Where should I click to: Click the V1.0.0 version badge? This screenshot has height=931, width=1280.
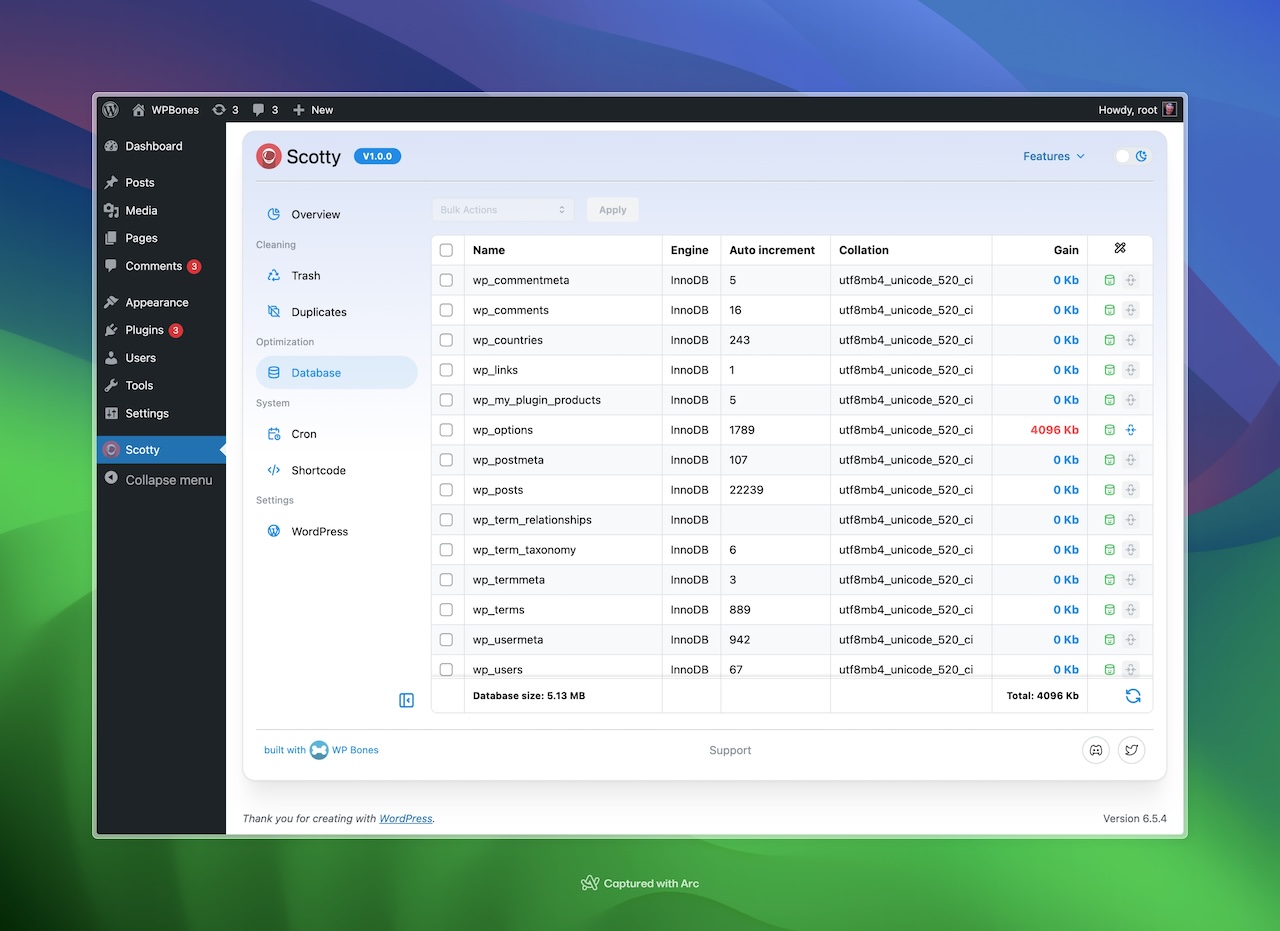coord(377,156)
